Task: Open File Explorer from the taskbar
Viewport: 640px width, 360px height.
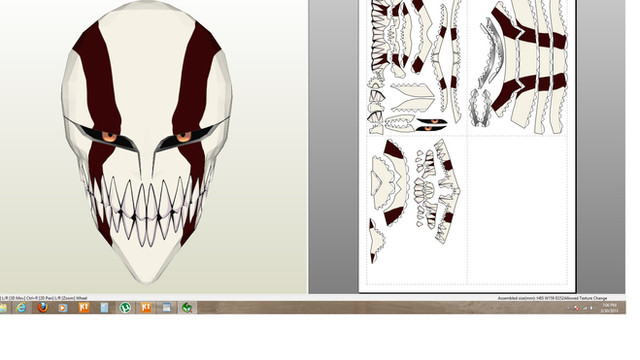Action: coord(3,308)
